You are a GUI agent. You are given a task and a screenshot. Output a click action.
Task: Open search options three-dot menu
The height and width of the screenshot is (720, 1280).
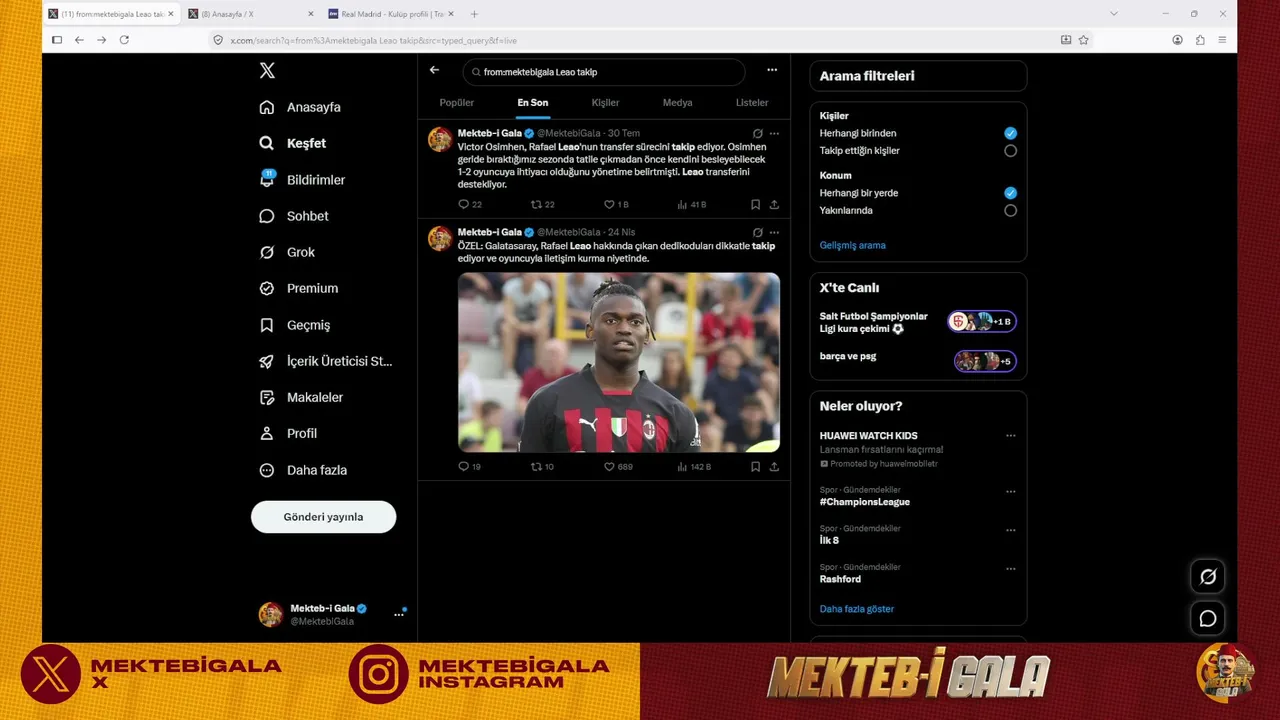point(772,70)
